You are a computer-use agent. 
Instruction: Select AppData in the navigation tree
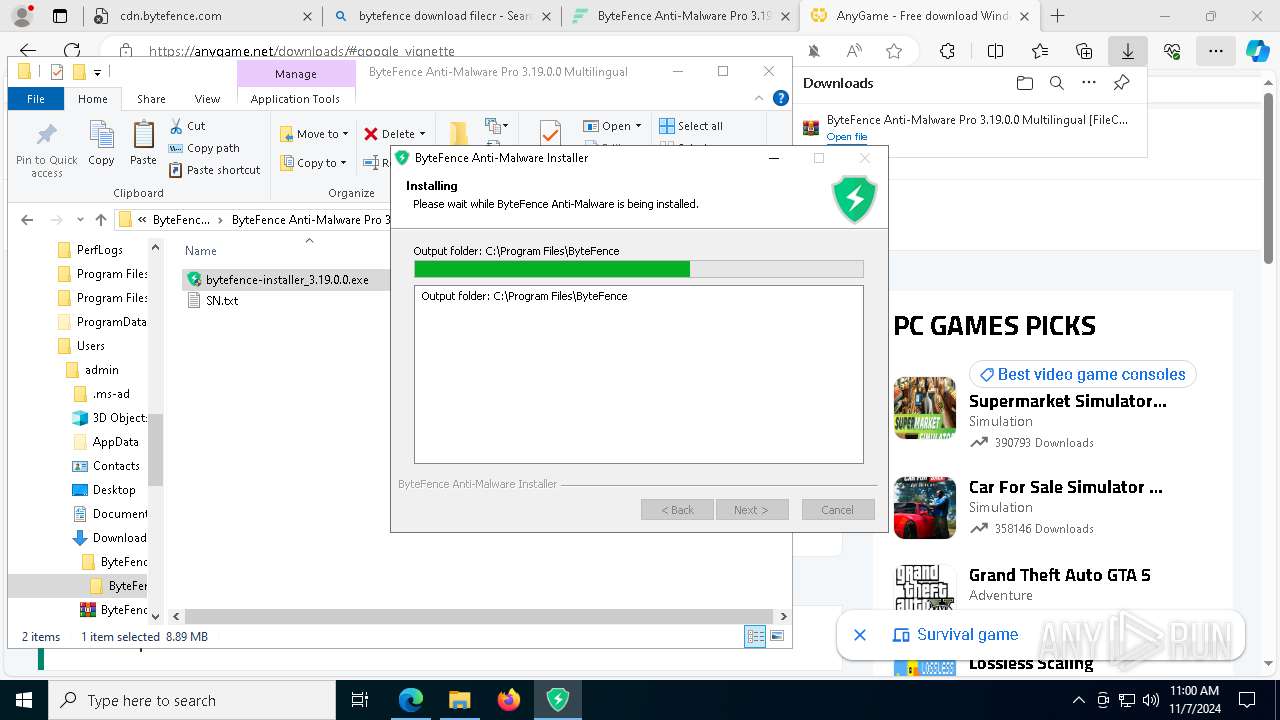point(105,442)
